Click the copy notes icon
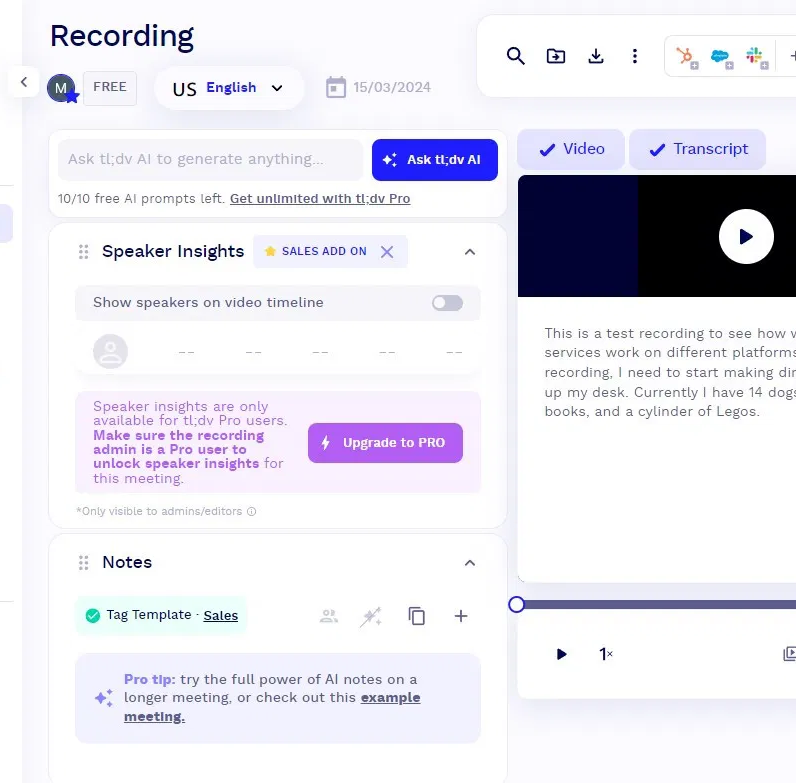The width and height of the screenshot is (796, 783). [x=417, y=616]
